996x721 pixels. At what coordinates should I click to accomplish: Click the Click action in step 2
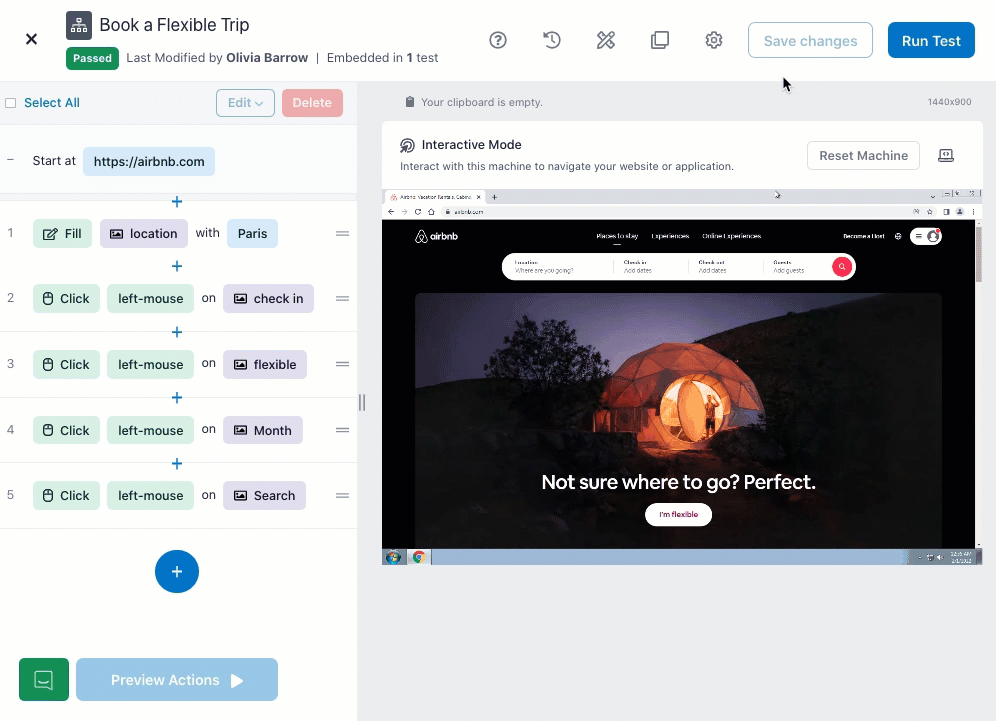click(x=66, y=299)
